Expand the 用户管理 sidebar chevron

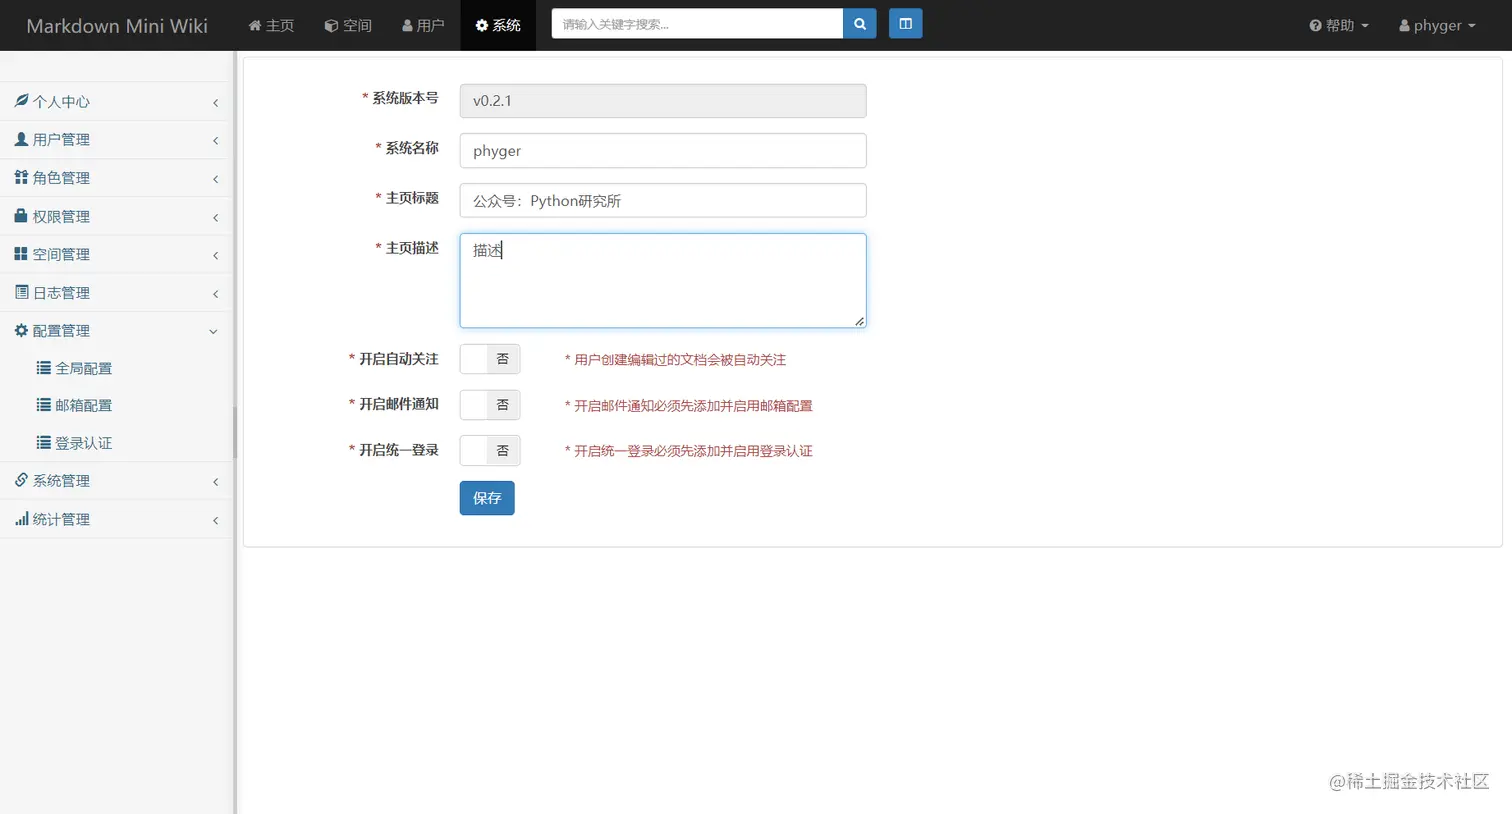(215, 140)
